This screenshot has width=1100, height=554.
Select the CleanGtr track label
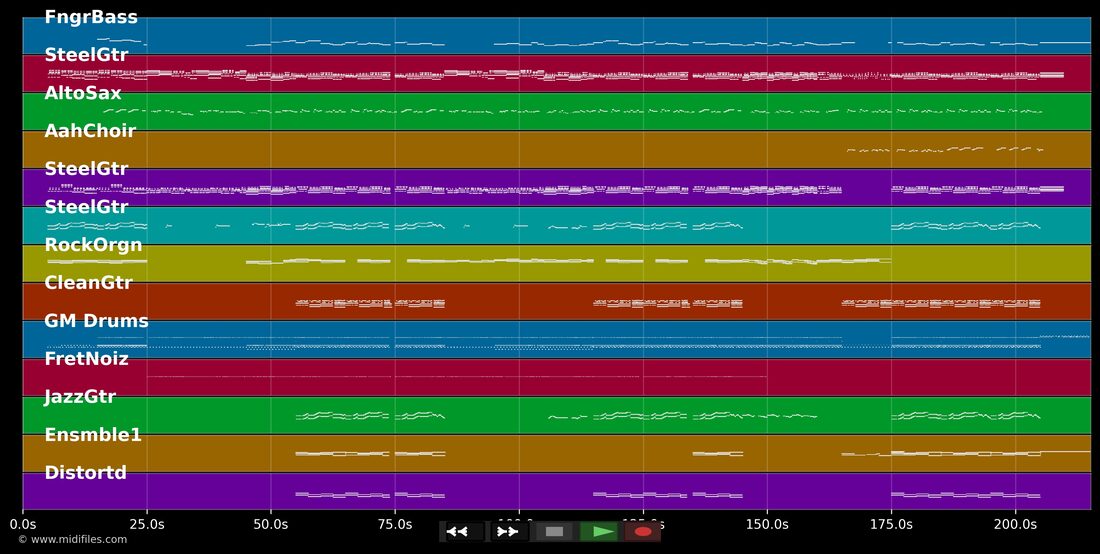click(90, 283)
